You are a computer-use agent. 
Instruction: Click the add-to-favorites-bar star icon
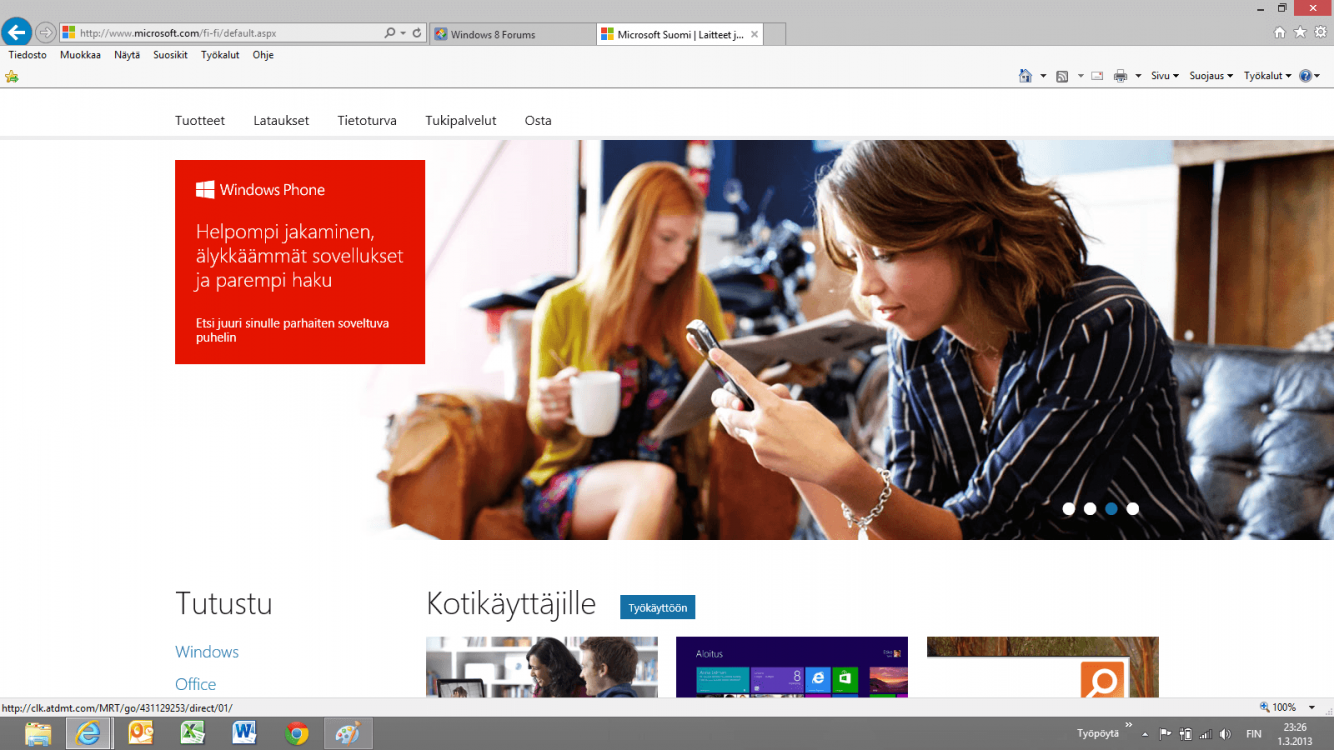tap(12, 76)
